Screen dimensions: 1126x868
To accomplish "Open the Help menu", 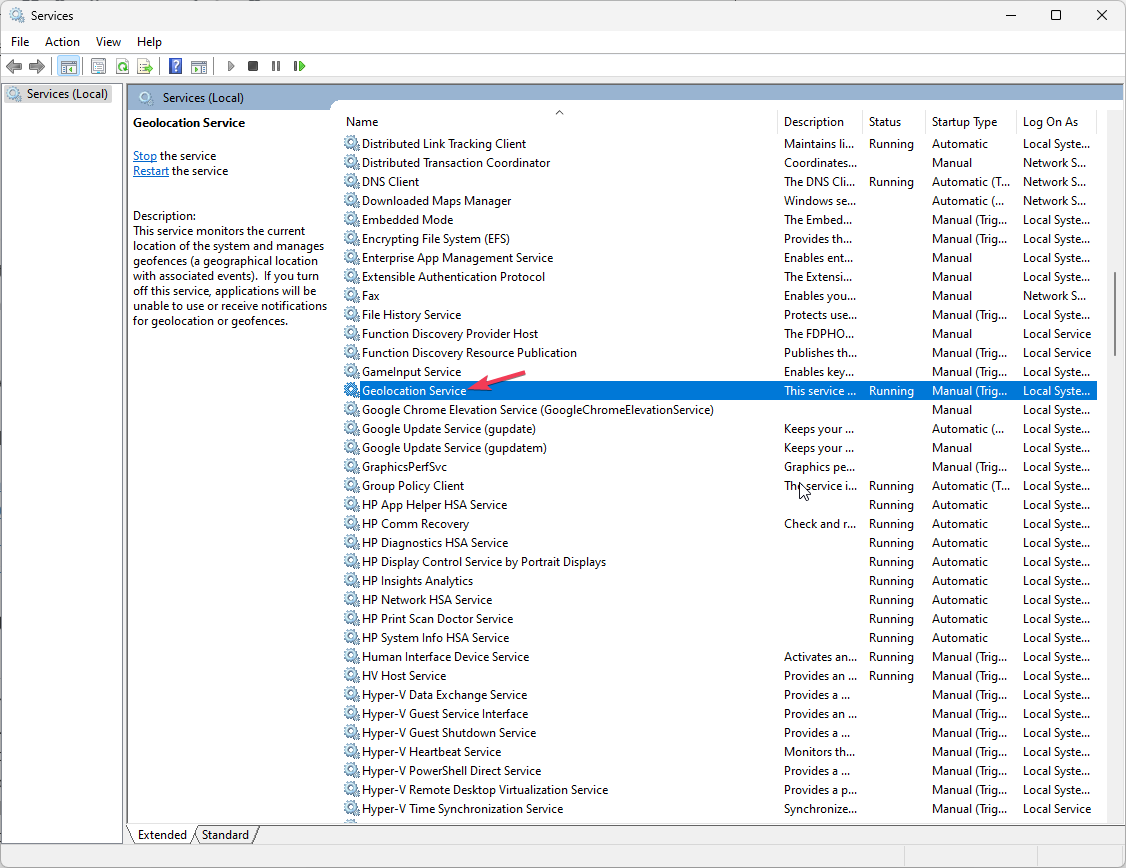I will [x=149, y=42].
